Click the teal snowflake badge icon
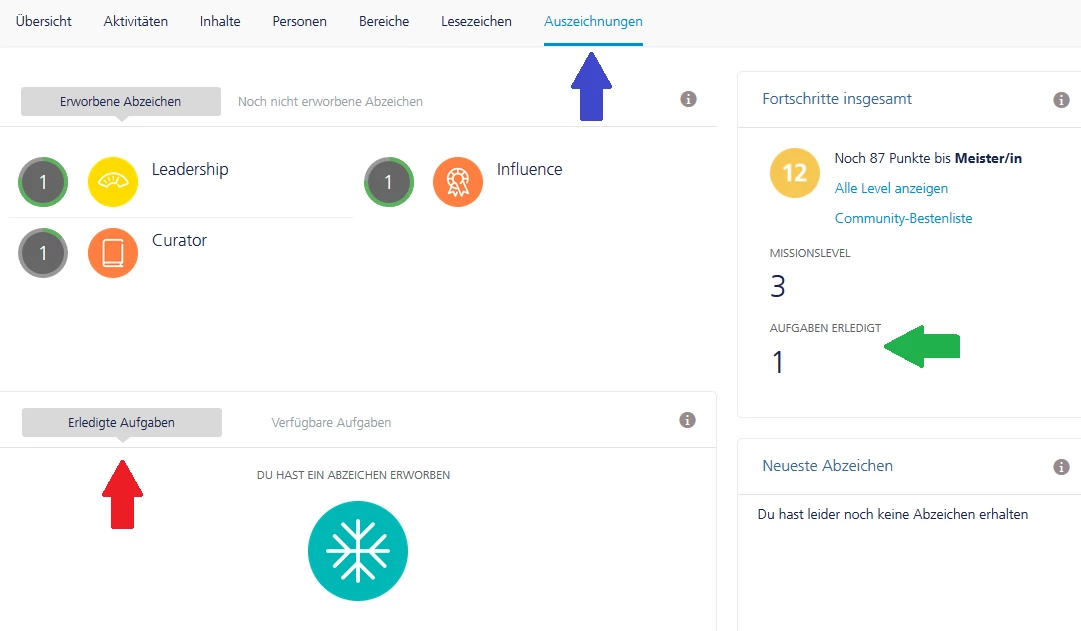The image size is (1081, 631). point(358,551)
